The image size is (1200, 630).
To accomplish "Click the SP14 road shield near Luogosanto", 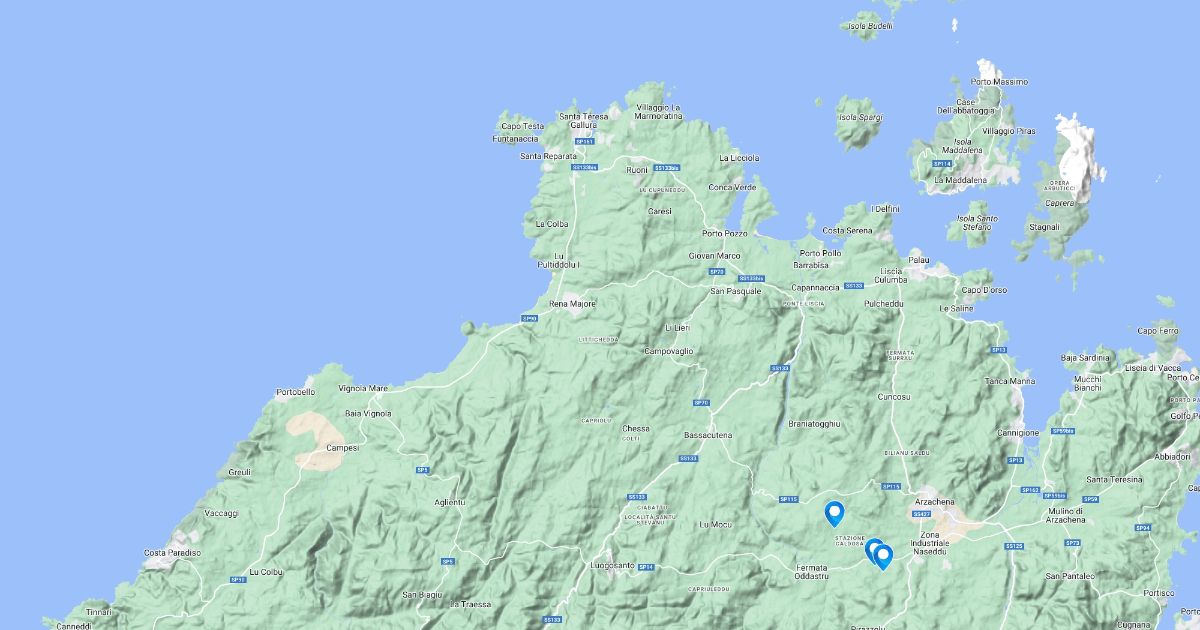I will [x=646, y=567].
